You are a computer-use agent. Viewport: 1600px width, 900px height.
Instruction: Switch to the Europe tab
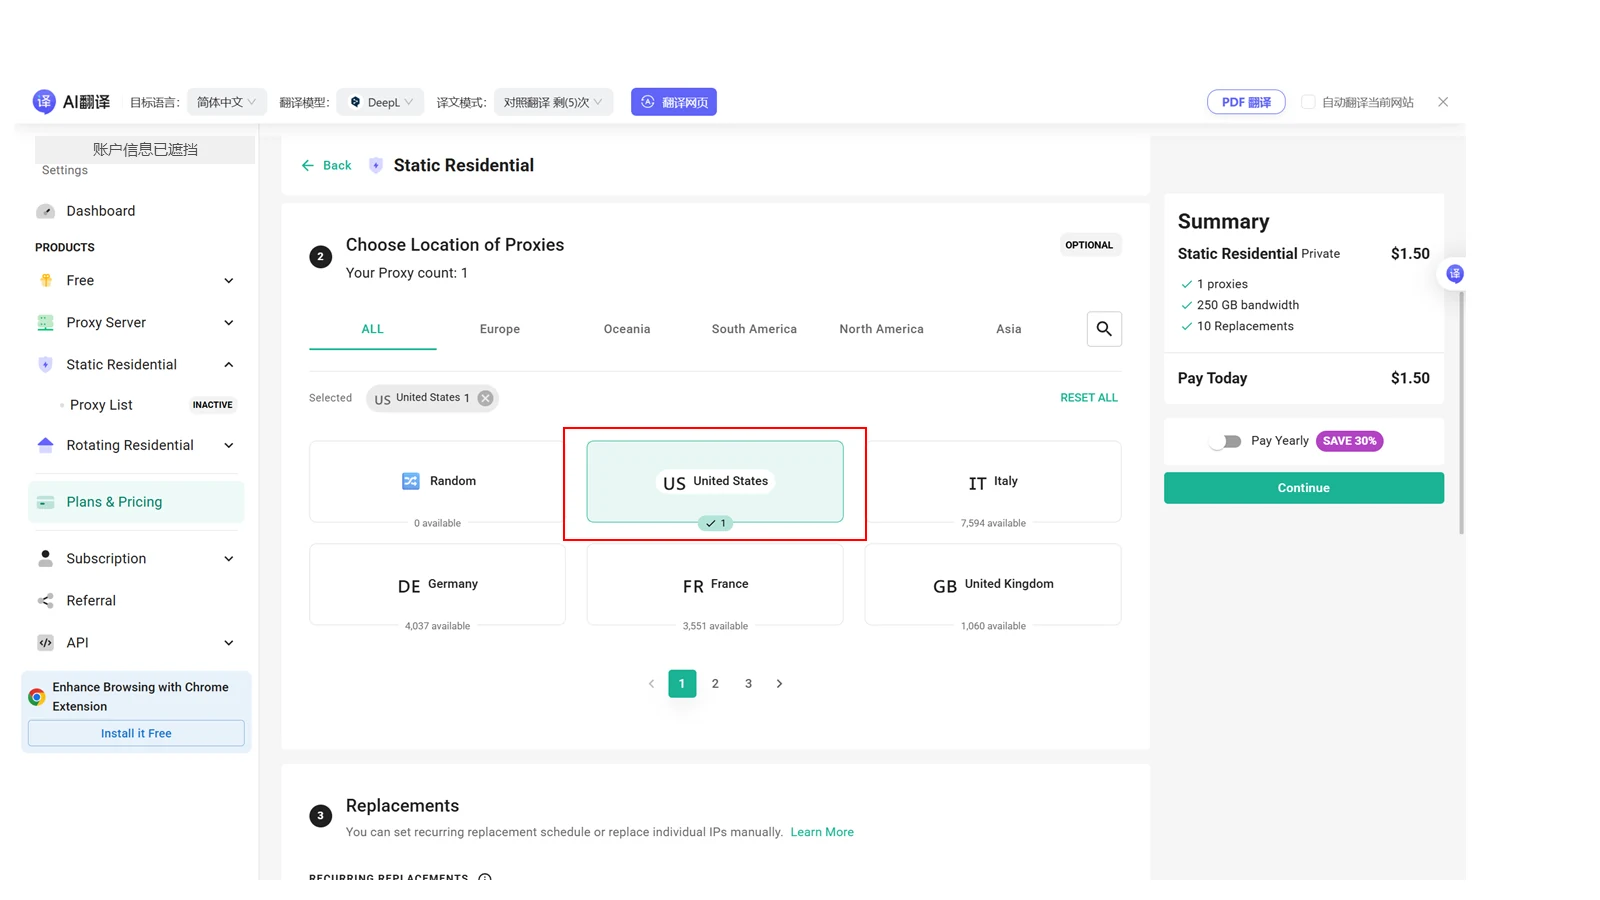tap(500, 329)
